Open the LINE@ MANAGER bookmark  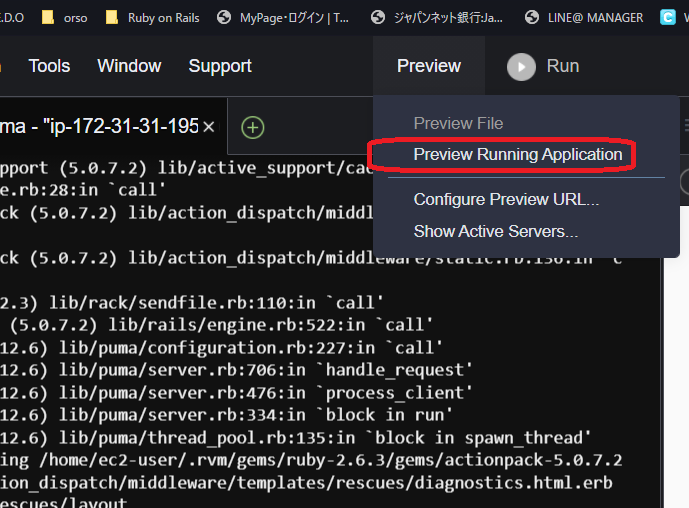pyautogui.click(x=584, y=18)
